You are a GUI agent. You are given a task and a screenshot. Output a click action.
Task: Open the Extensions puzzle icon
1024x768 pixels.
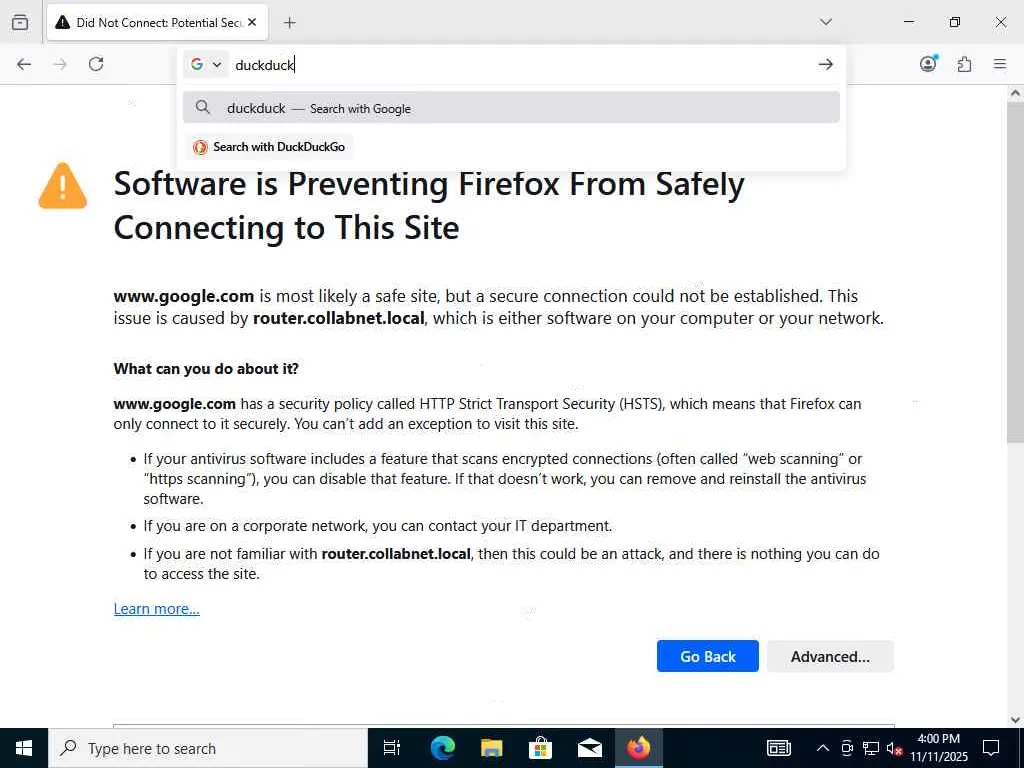(964, 64)
